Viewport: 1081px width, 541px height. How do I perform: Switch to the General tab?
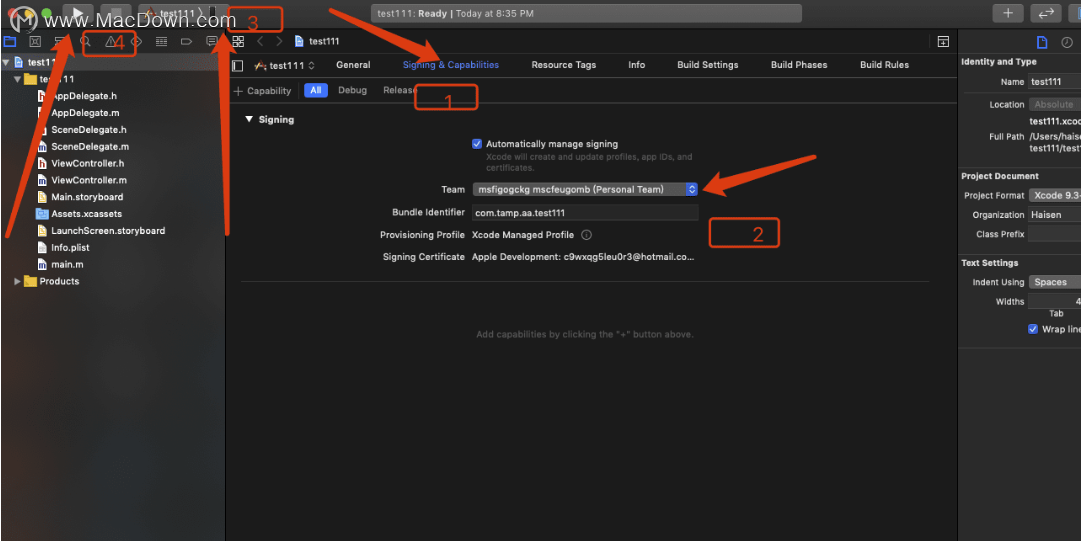[x=353, y=65]
